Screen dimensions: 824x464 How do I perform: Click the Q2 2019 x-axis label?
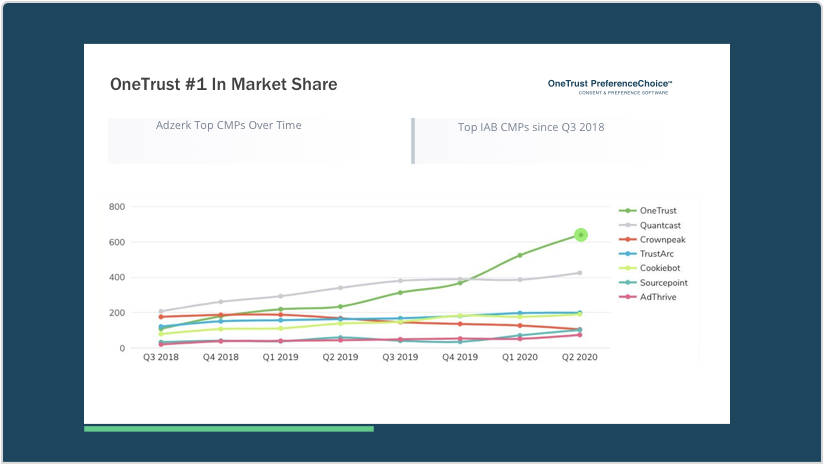[x=341, y=357]
